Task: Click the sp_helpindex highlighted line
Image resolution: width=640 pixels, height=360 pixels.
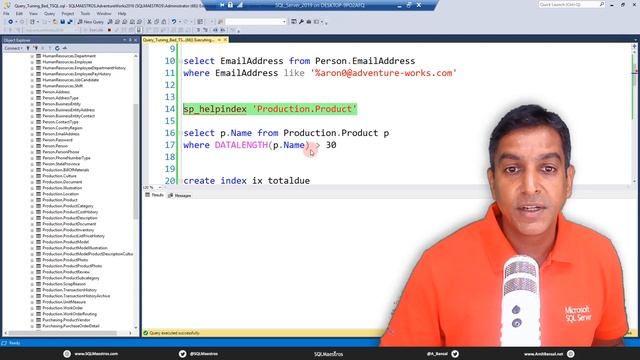Action: [x=270, y=109]
